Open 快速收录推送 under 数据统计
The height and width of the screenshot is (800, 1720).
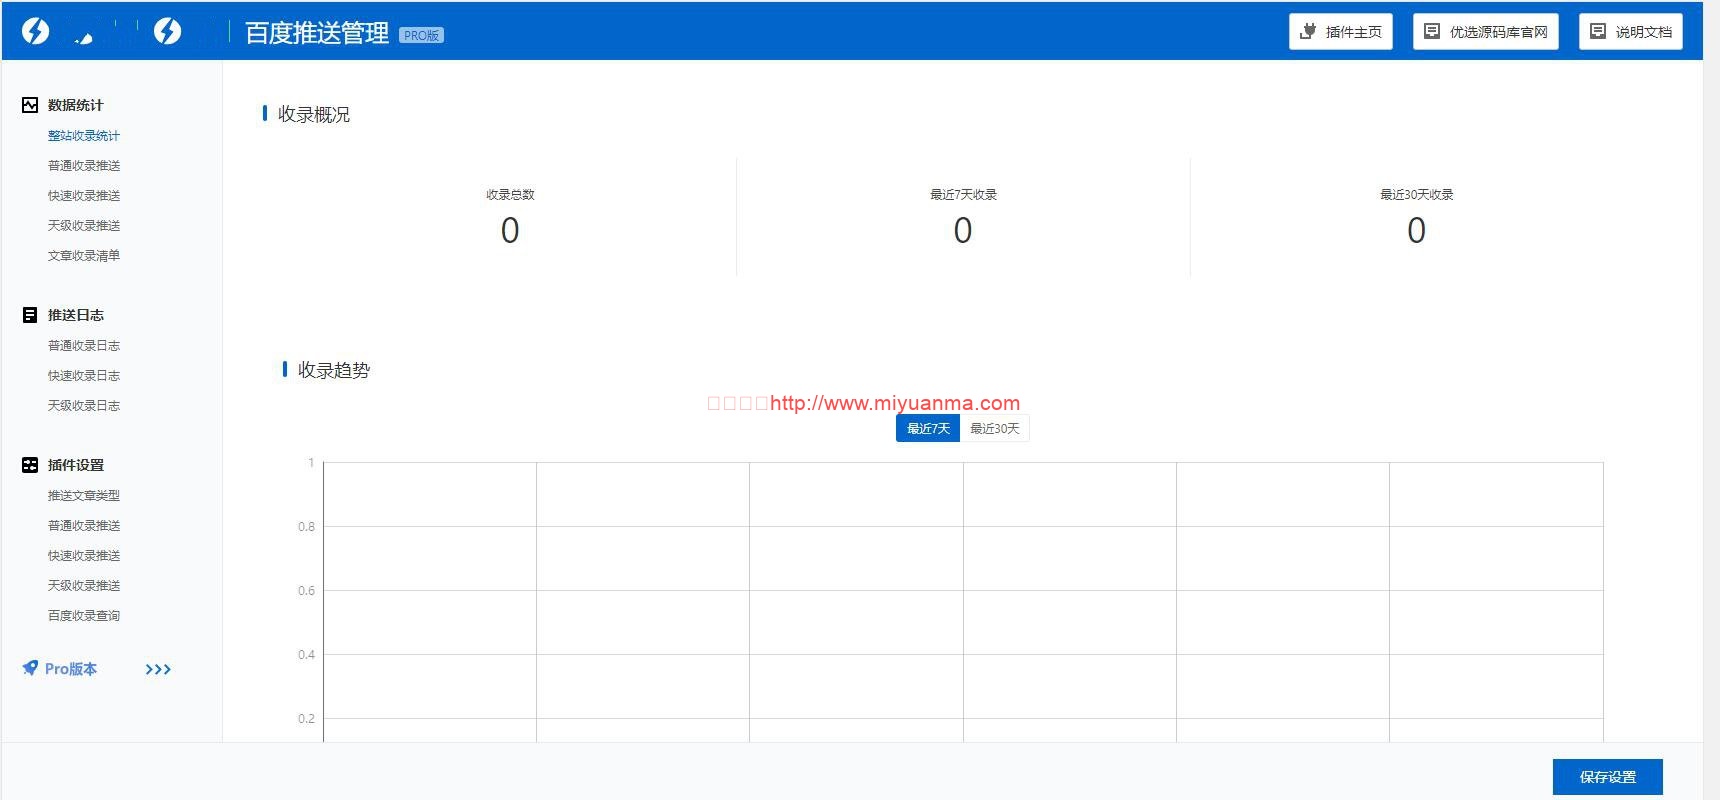coord(84,196)
